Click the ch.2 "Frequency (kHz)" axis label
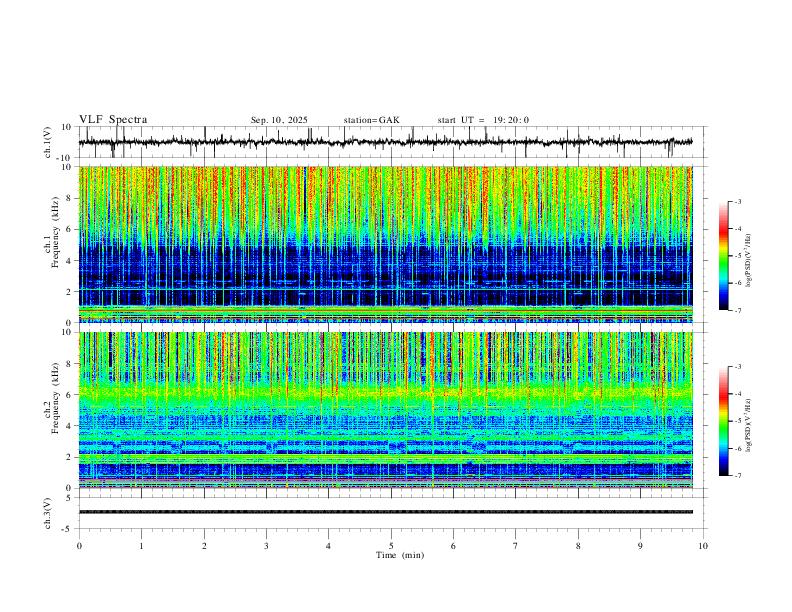The width and height of the screenshot is (792, 612). point(55,398)
